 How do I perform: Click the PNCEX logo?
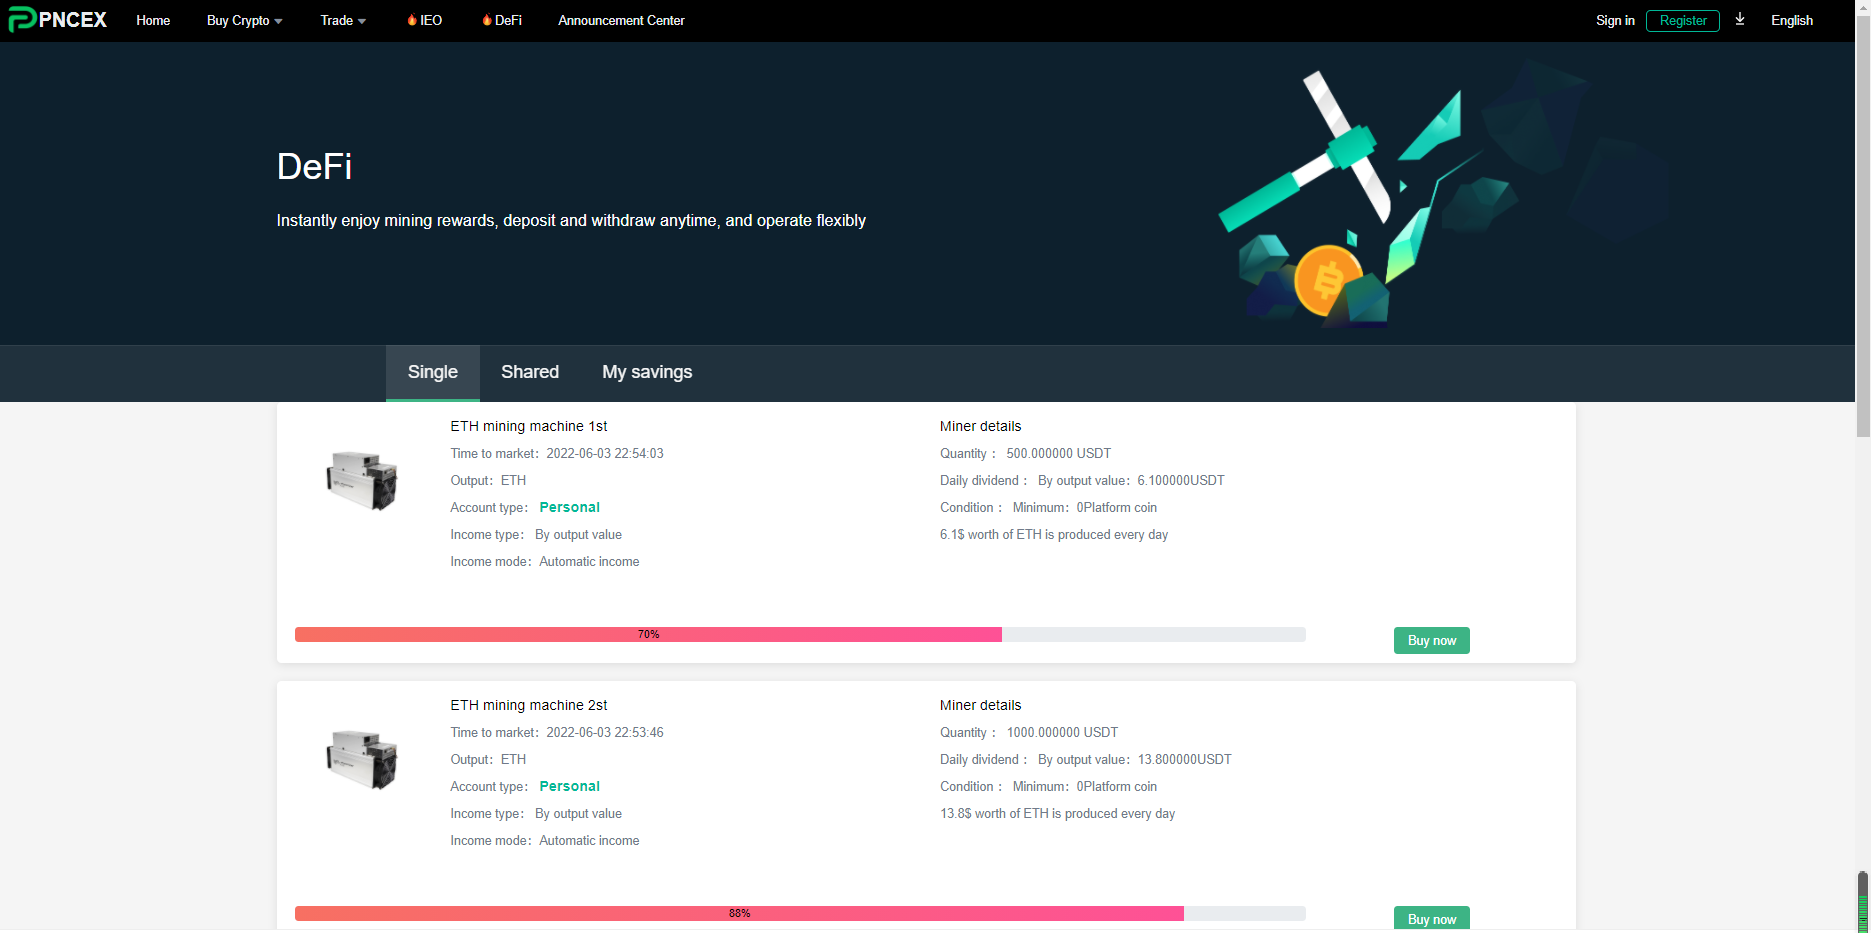[58, 20]
